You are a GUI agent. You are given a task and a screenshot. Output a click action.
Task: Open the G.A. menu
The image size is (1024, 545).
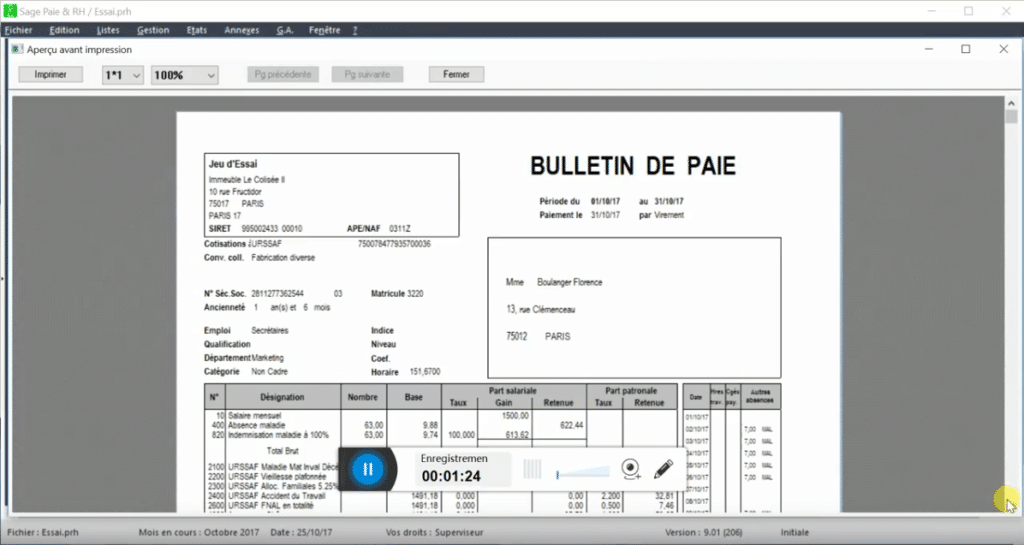coord(285,30)
